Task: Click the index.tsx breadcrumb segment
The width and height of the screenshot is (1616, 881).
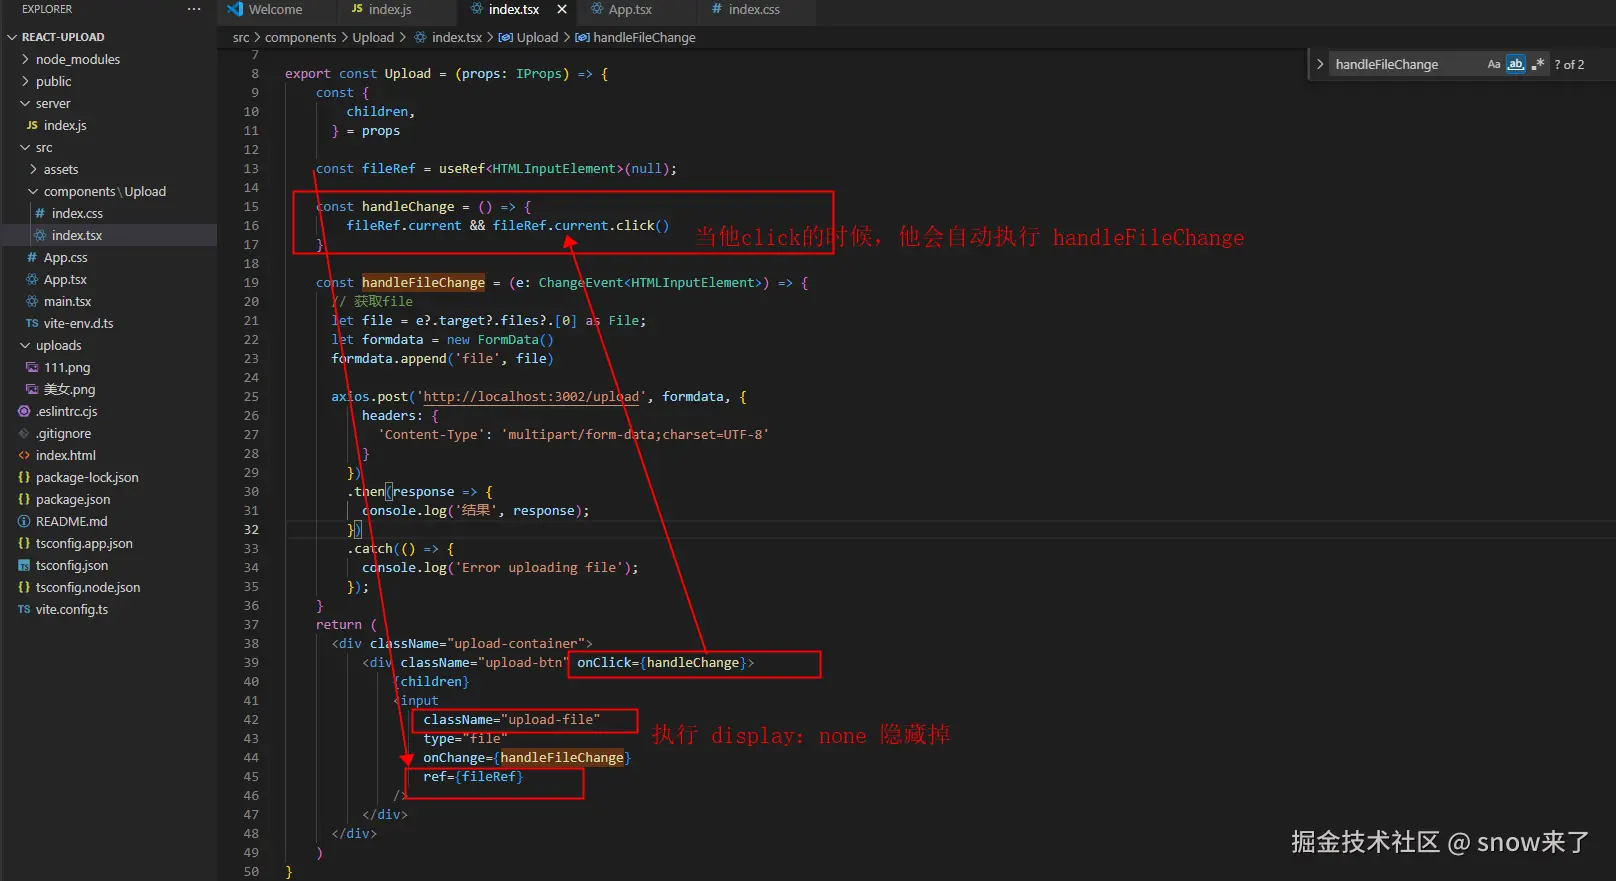Action: tap(456, 37)
